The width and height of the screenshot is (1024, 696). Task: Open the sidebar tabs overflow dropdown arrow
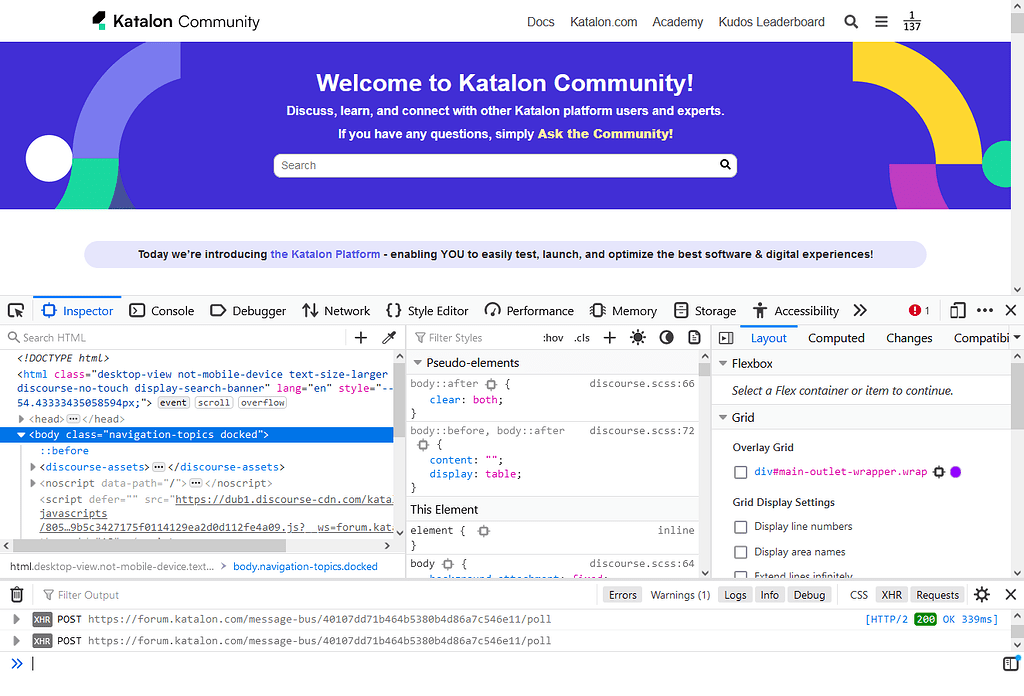(1016, 338)
